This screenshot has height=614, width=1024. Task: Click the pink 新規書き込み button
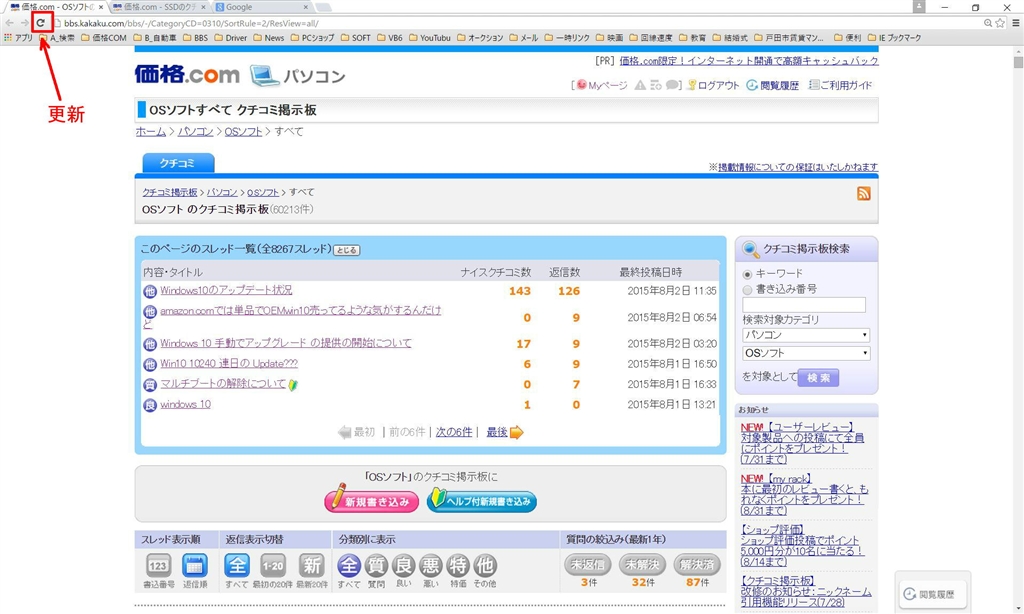point(372,500)
